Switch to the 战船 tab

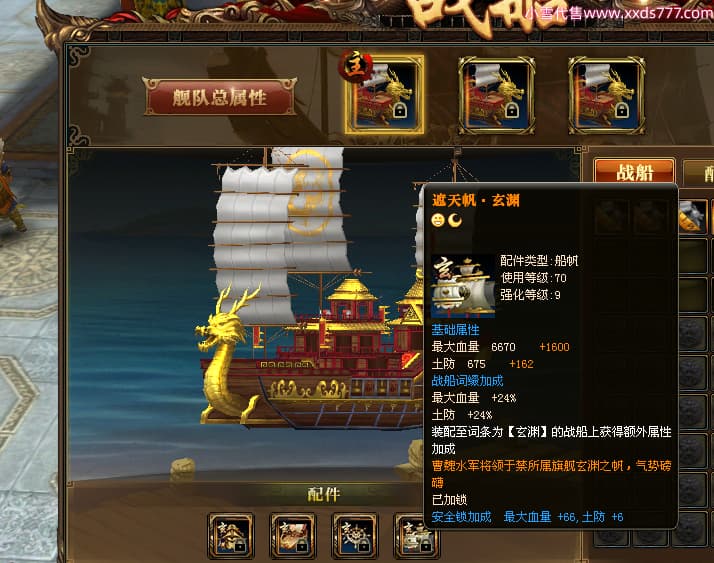(634, 172)
